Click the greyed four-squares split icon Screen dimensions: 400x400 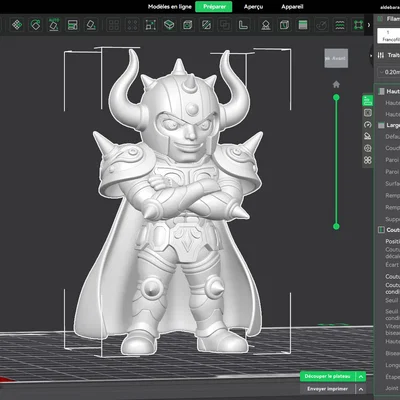(x=114, y=25)
